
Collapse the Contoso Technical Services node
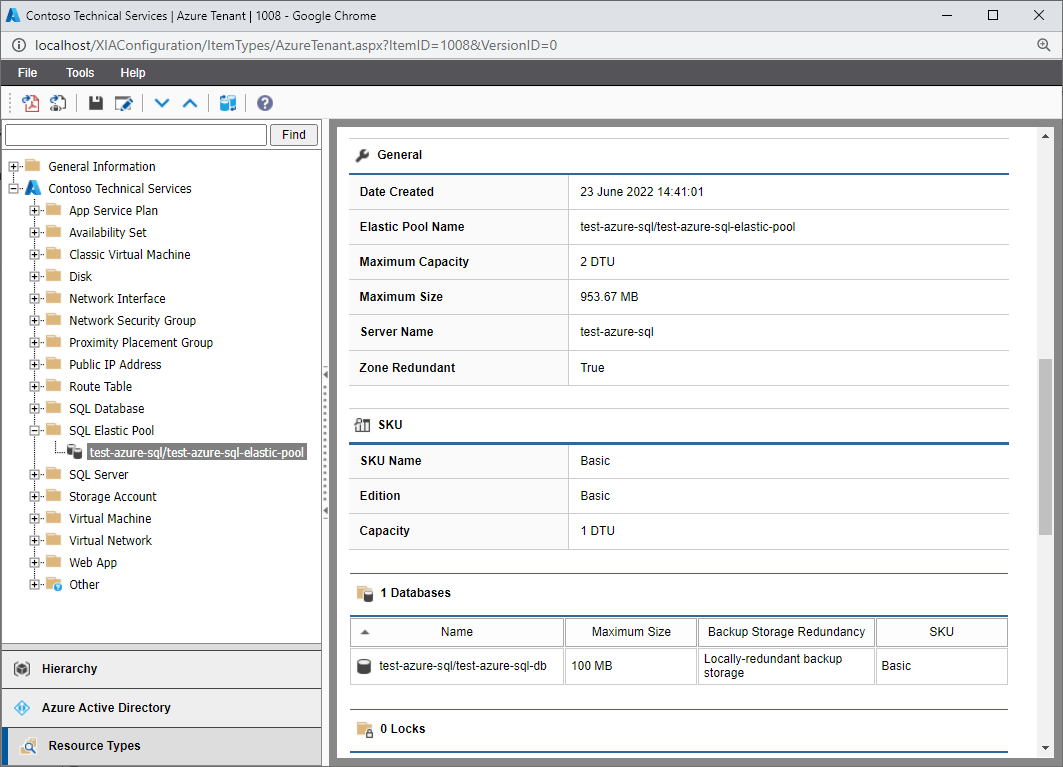pyautogui.click(x=14, y=188)
